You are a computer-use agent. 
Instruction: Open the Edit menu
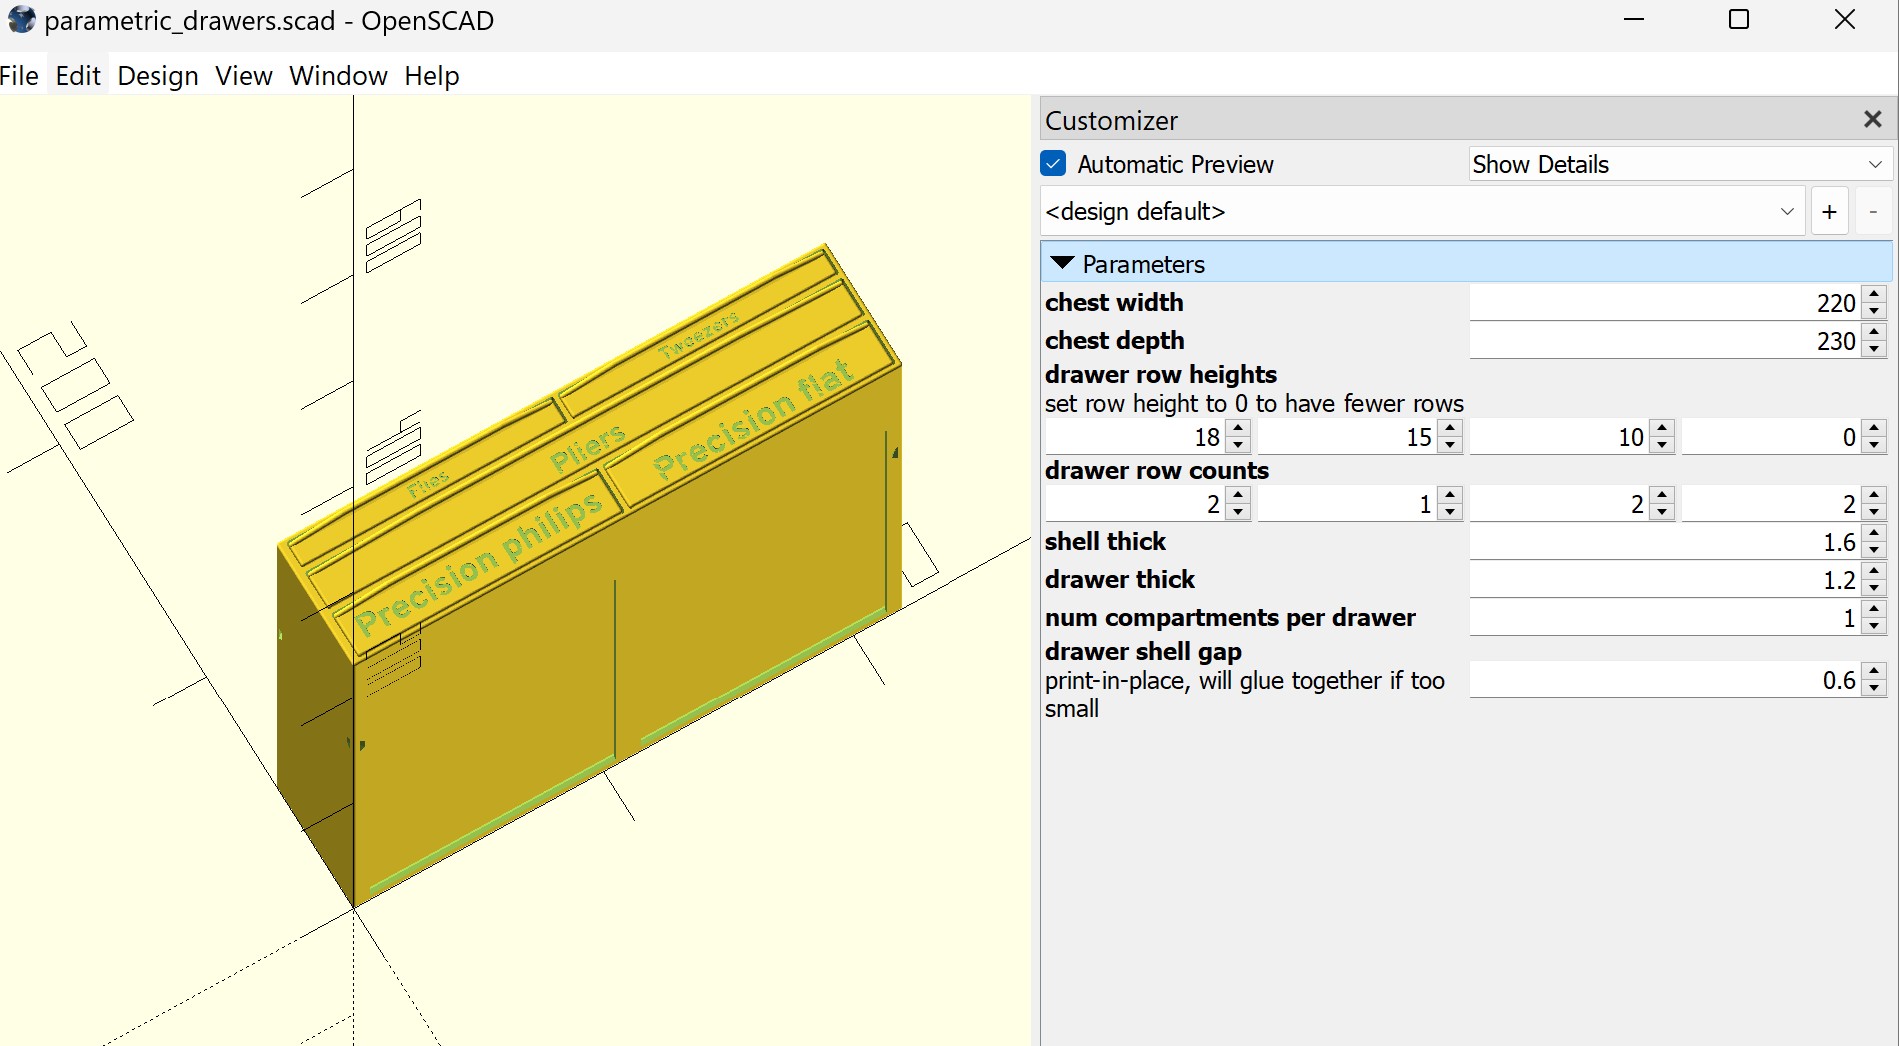[x=78, y=76]
